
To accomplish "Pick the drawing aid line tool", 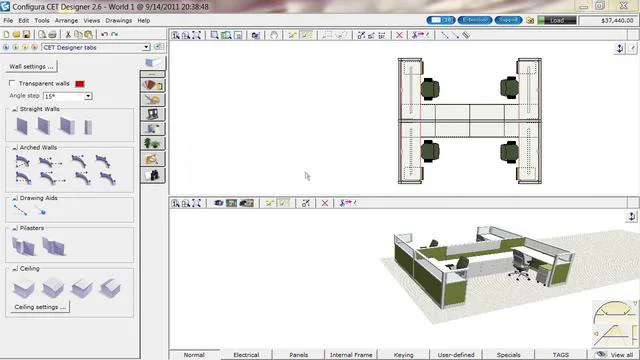I will click(x=20, y=210).
